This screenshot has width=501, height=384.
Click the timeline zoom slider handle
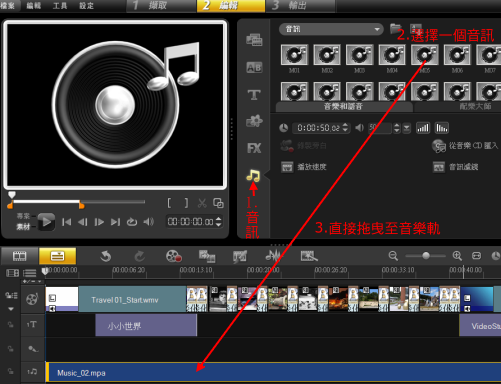(426, 256)
